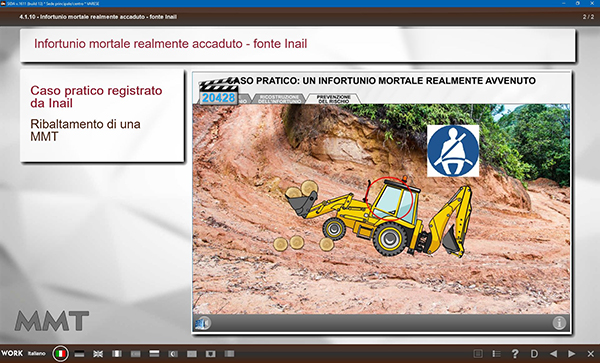Open the contents list icon
600x363 pixels.
[x=496, y=354]
